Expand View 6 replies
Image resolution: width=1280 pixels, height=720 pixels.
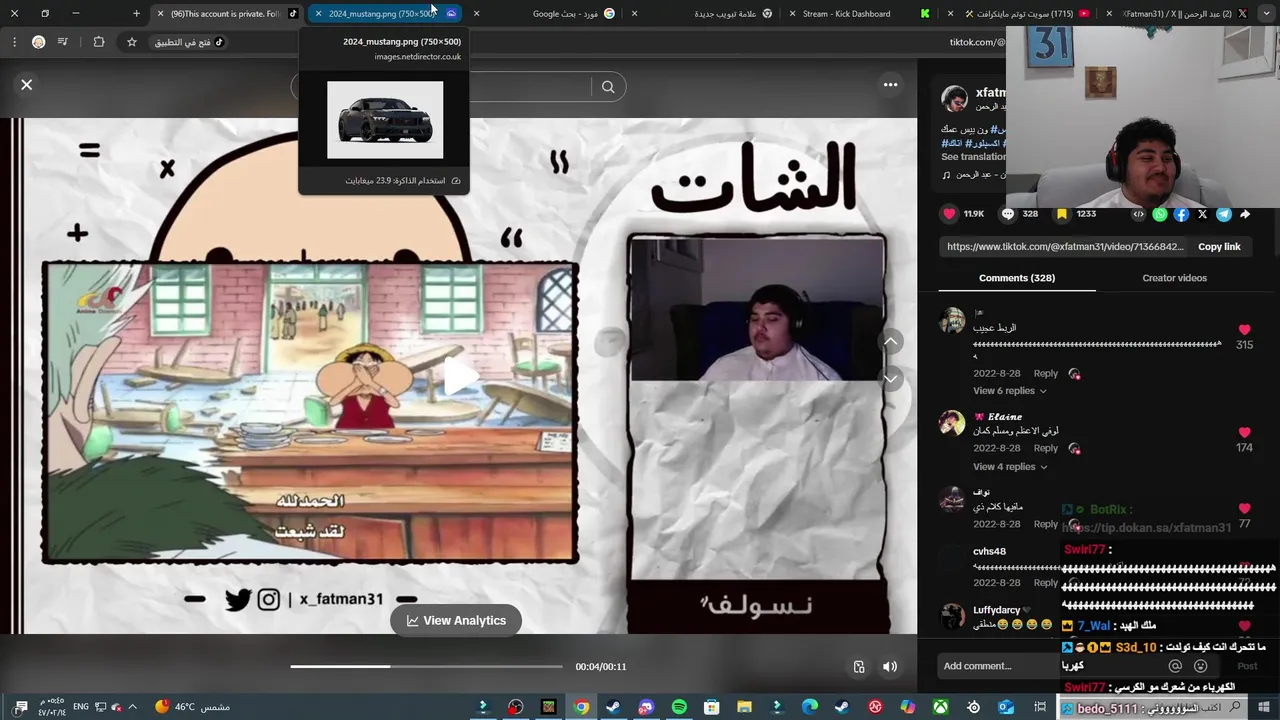click(x=1010, y=391)
